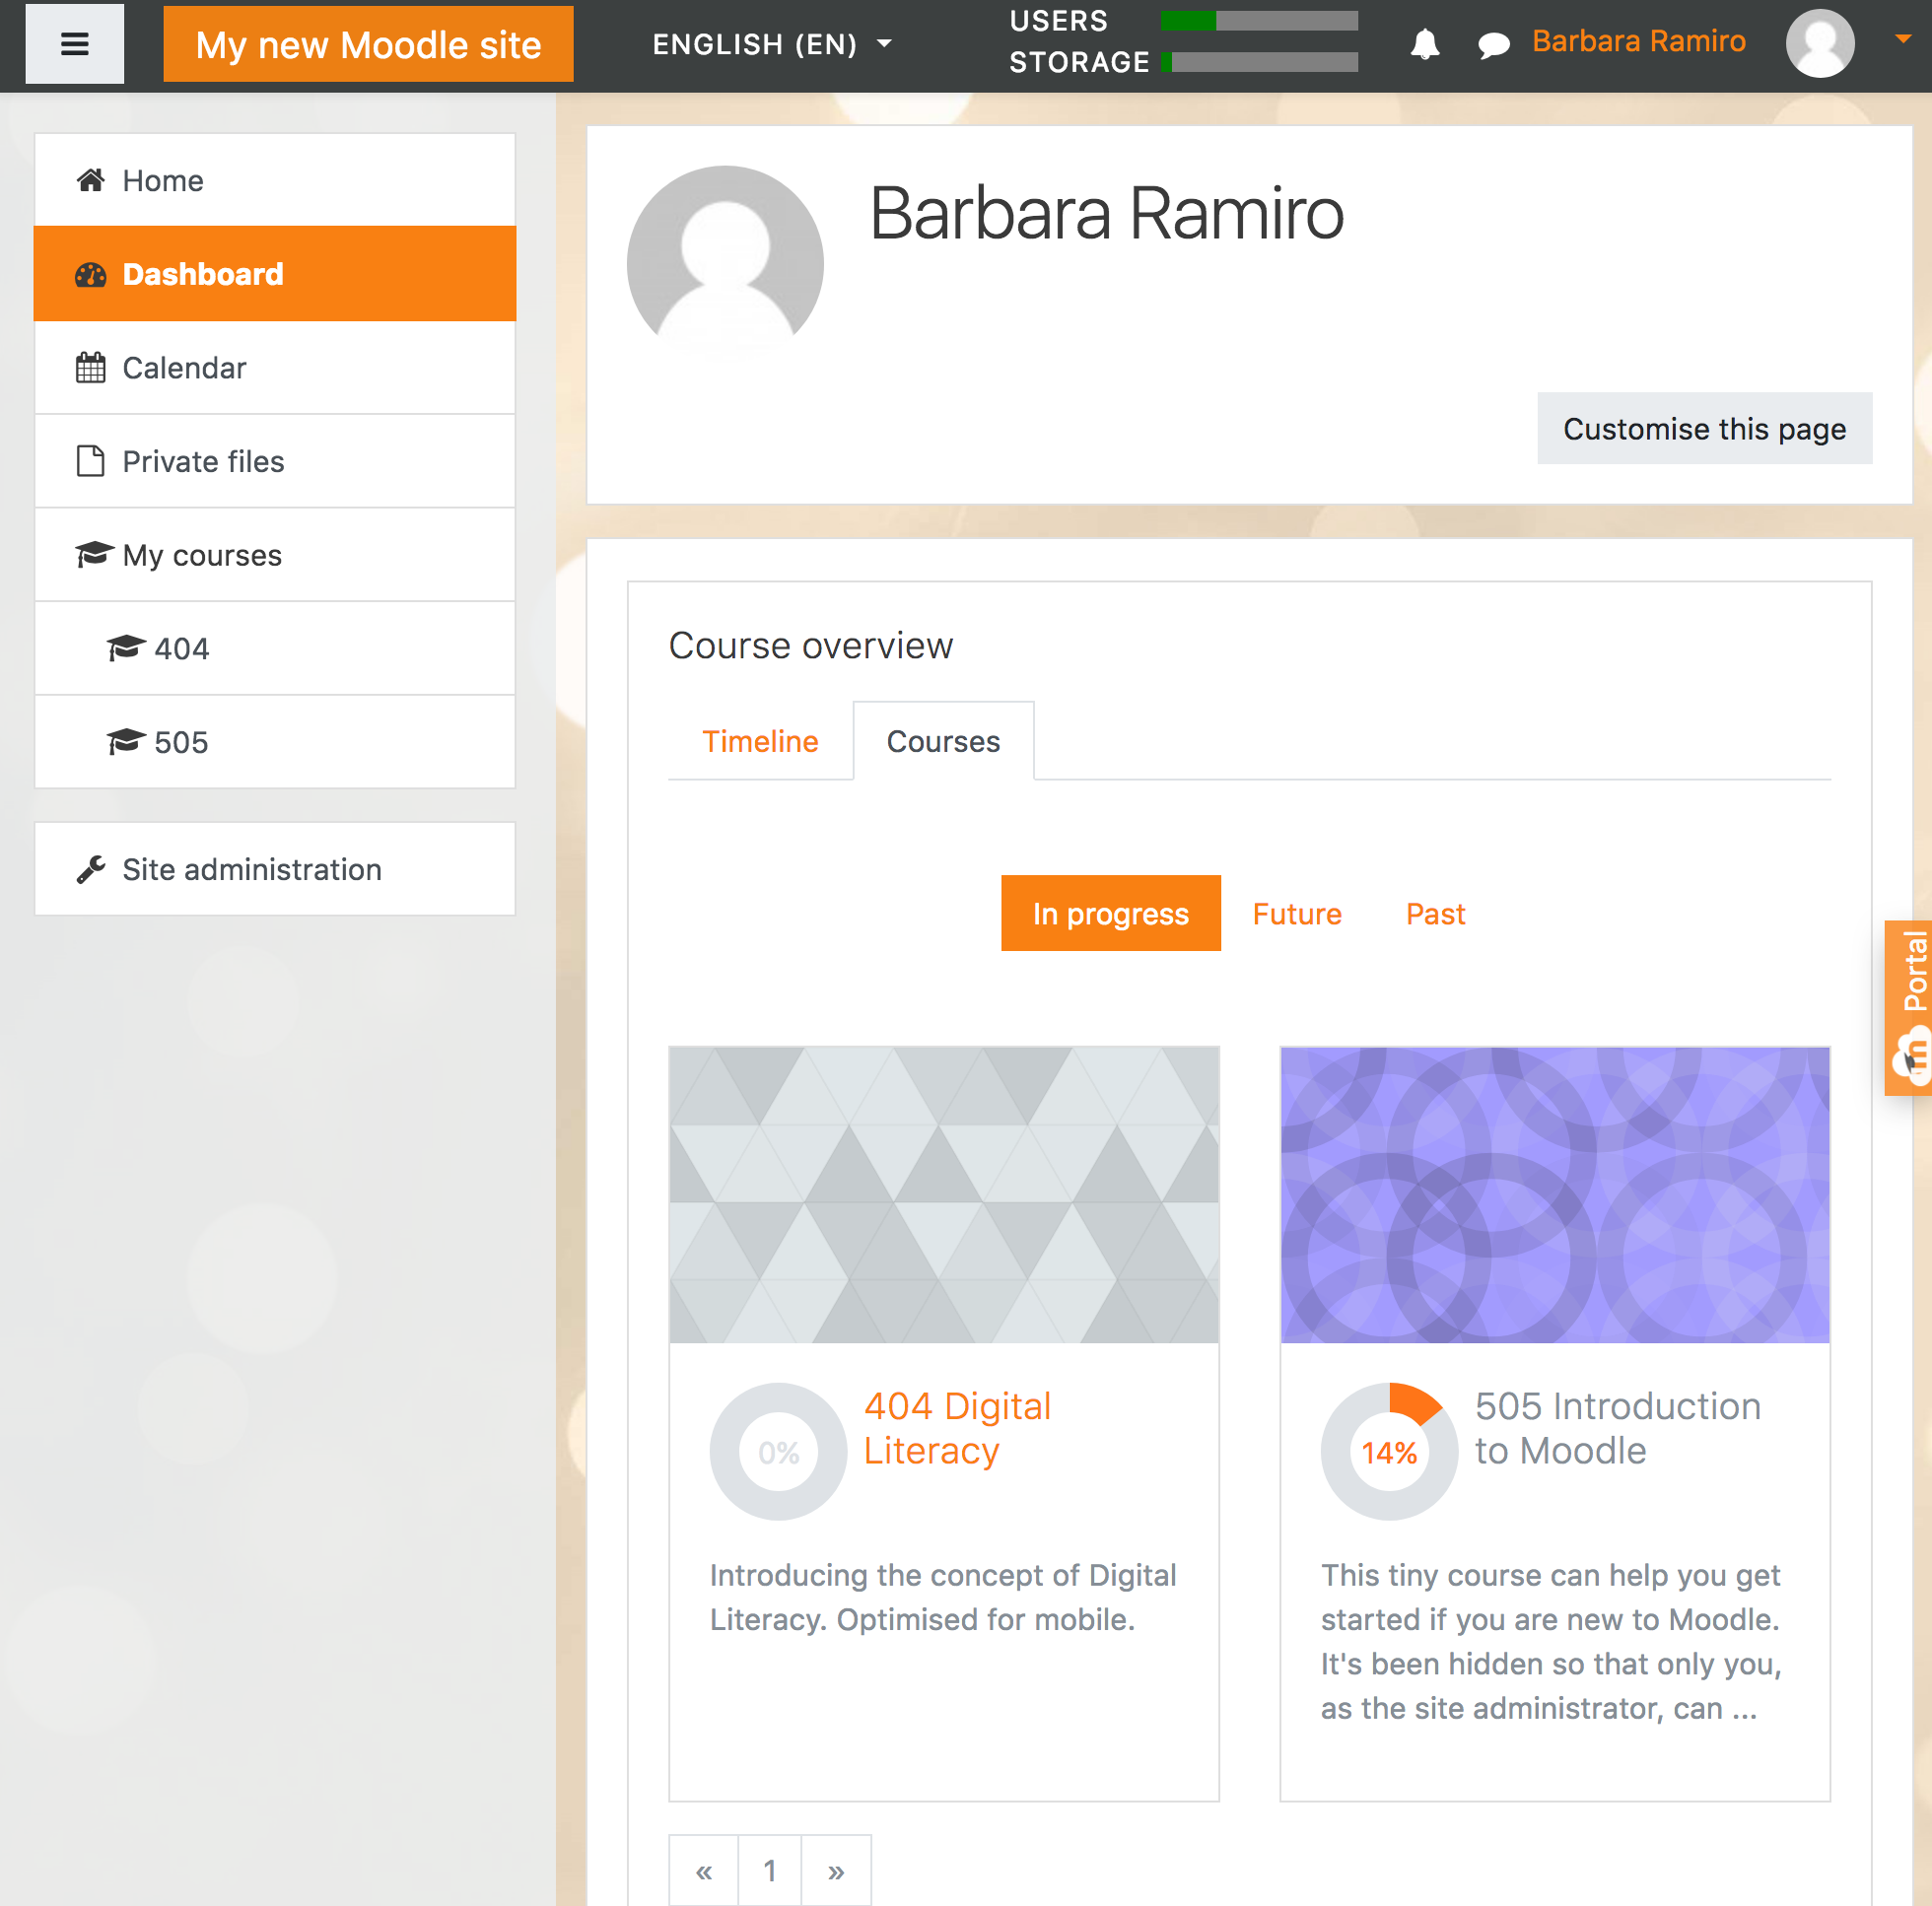This screenshot has width=1932, height=1906.
Task: Click the purple circles course image
Action: [x=1554, y=1195]
